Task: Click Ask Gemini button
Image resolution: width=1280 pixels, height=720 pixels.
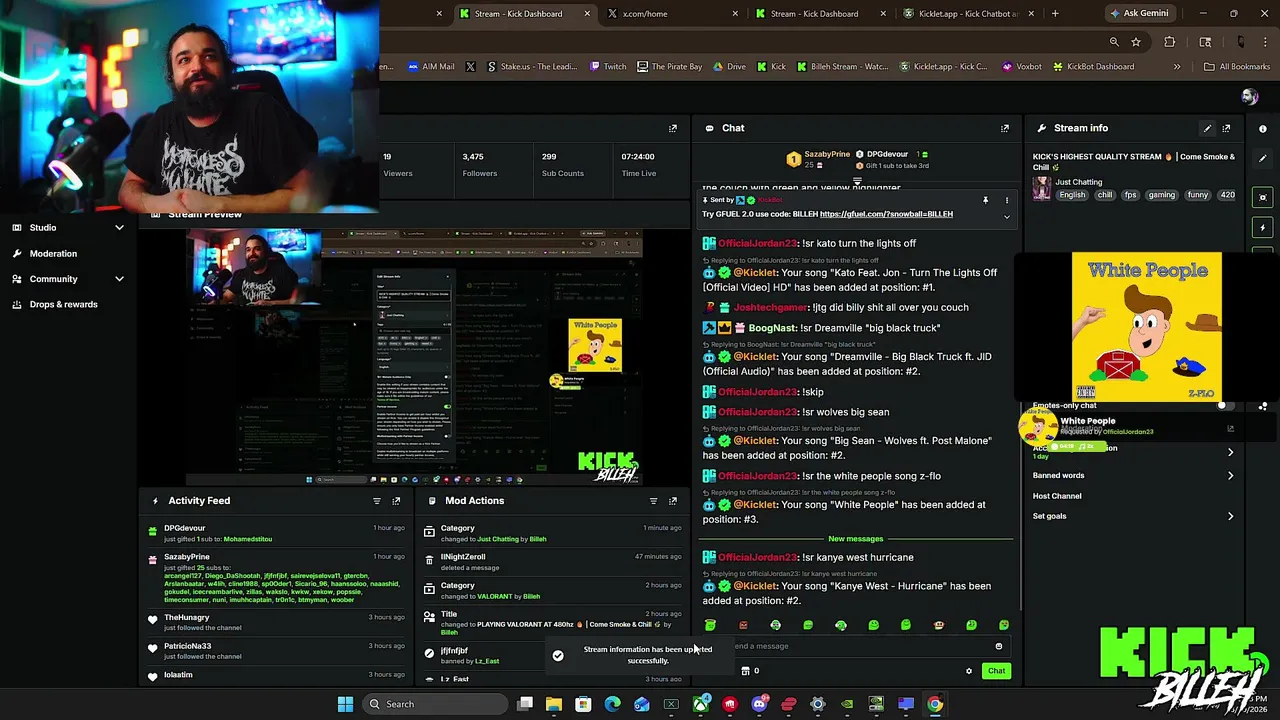Action: click(x=1138, y=14)
